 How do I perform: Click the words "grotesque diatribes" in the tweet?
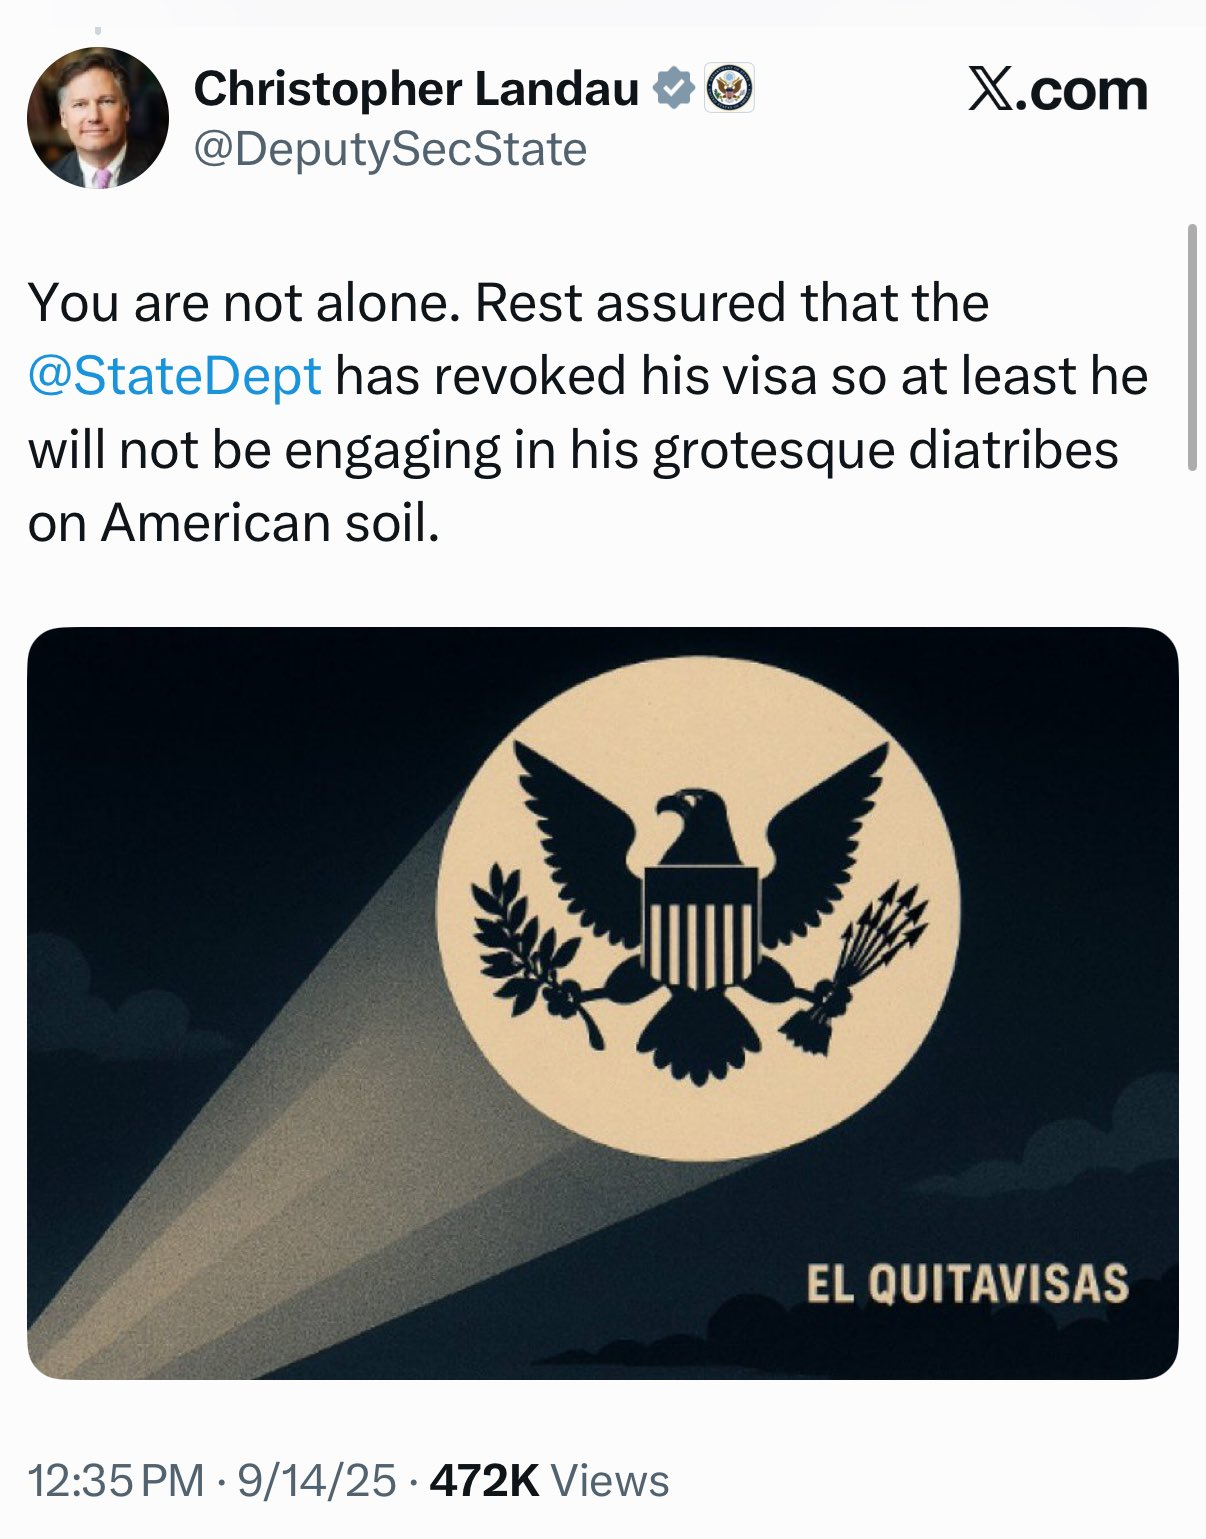click(886, 450)
